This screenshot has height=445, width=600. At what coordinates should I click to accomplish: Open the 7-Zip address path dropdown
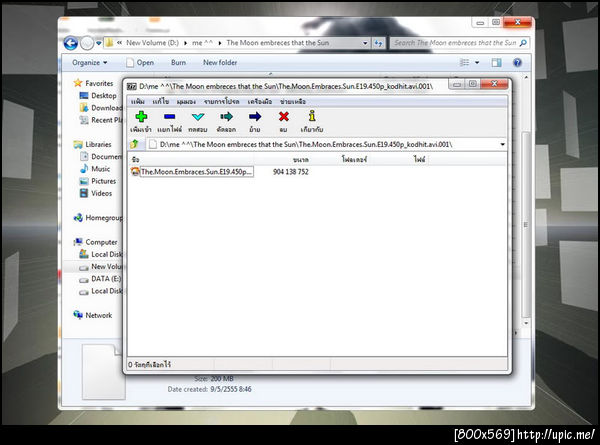[502, 144]
